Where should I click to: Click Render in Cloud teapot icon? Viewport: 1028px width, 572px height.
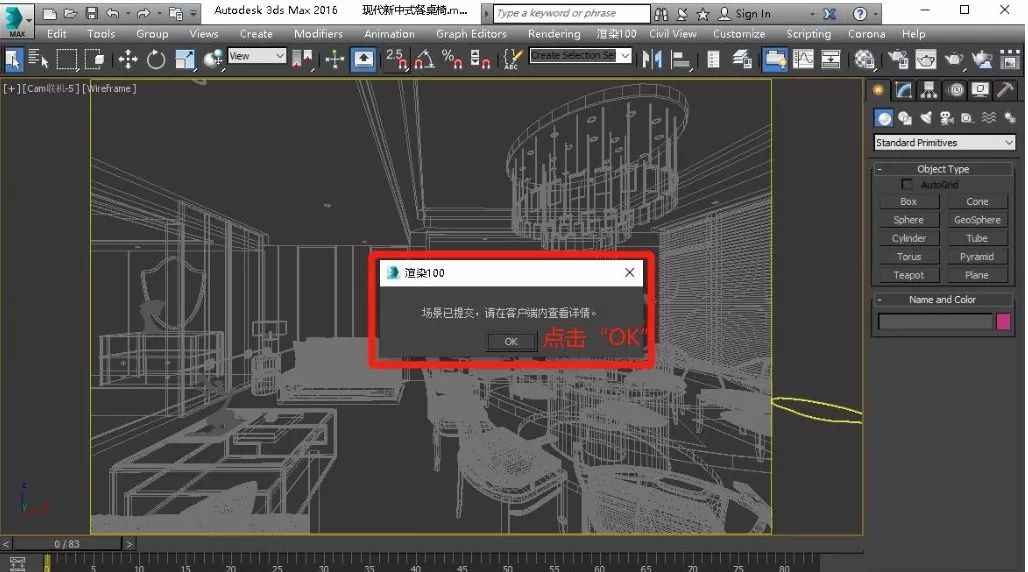pos(982,60)
